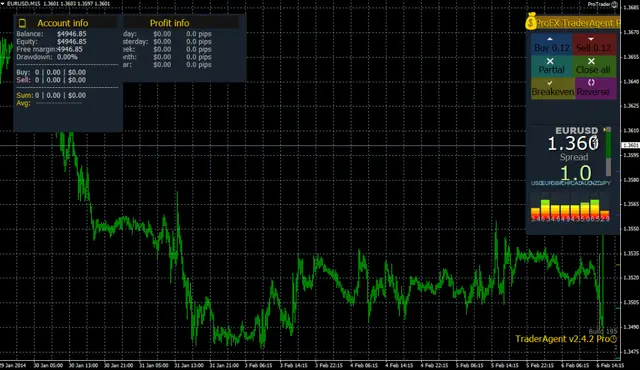Click the 1.3601 current price marker on axis

(630, 145)
